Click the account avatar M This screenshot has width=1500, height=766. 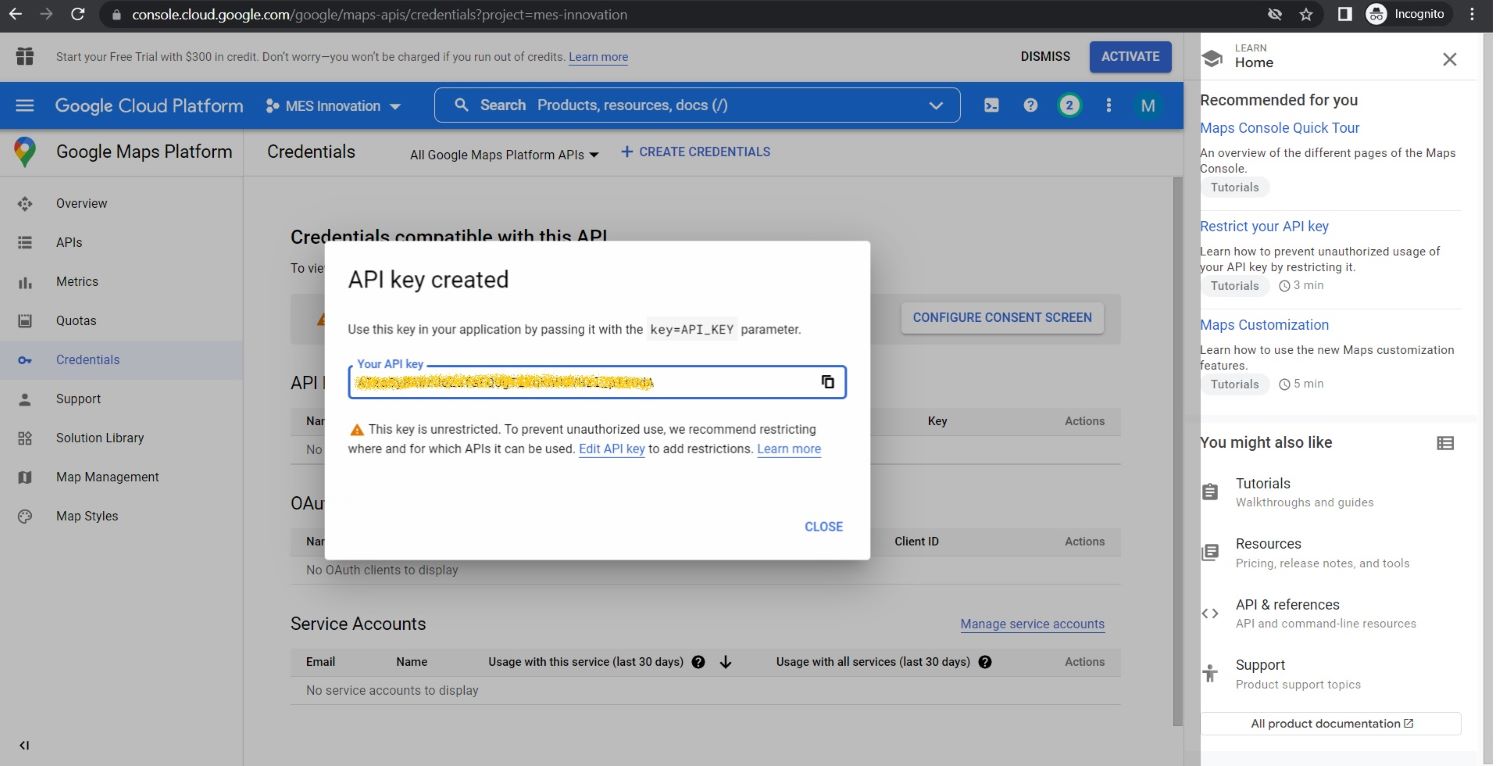1147,104
